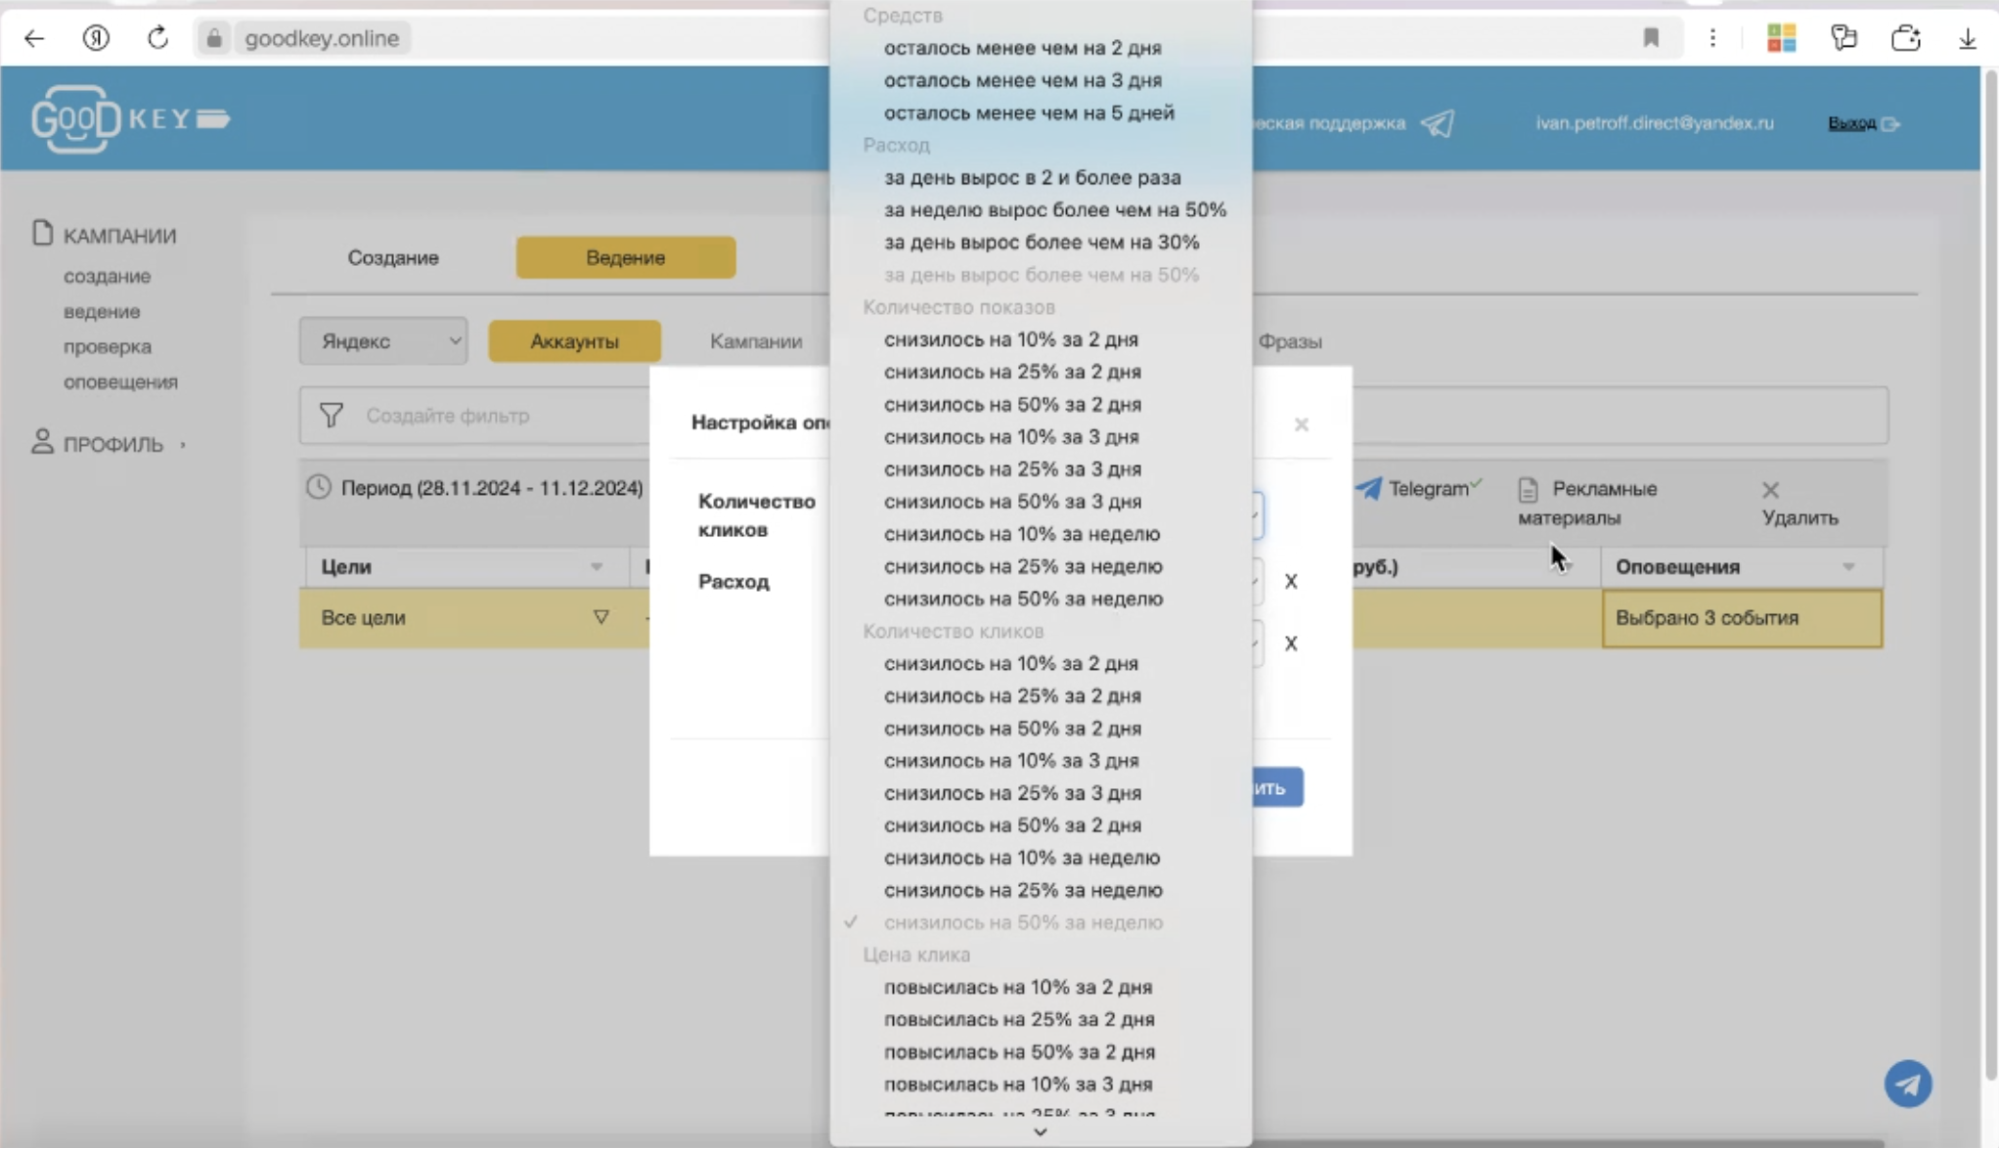Choose checked 'снизилось на 50% за неделю' option
Viewport: 1999px width, 1149px height.
[1023, 922]
